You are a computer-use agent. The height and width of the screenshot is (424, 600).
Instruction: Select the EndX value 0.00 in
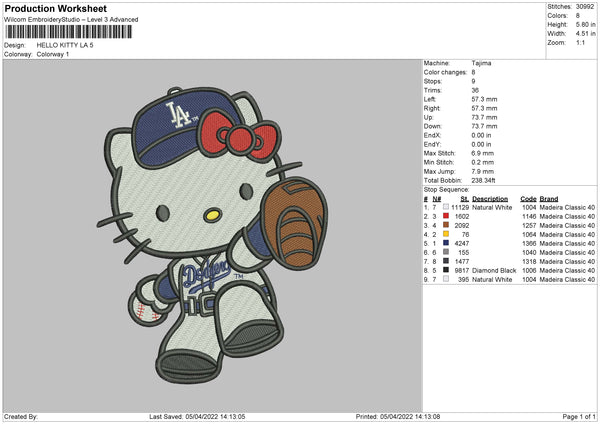point(481,135)
